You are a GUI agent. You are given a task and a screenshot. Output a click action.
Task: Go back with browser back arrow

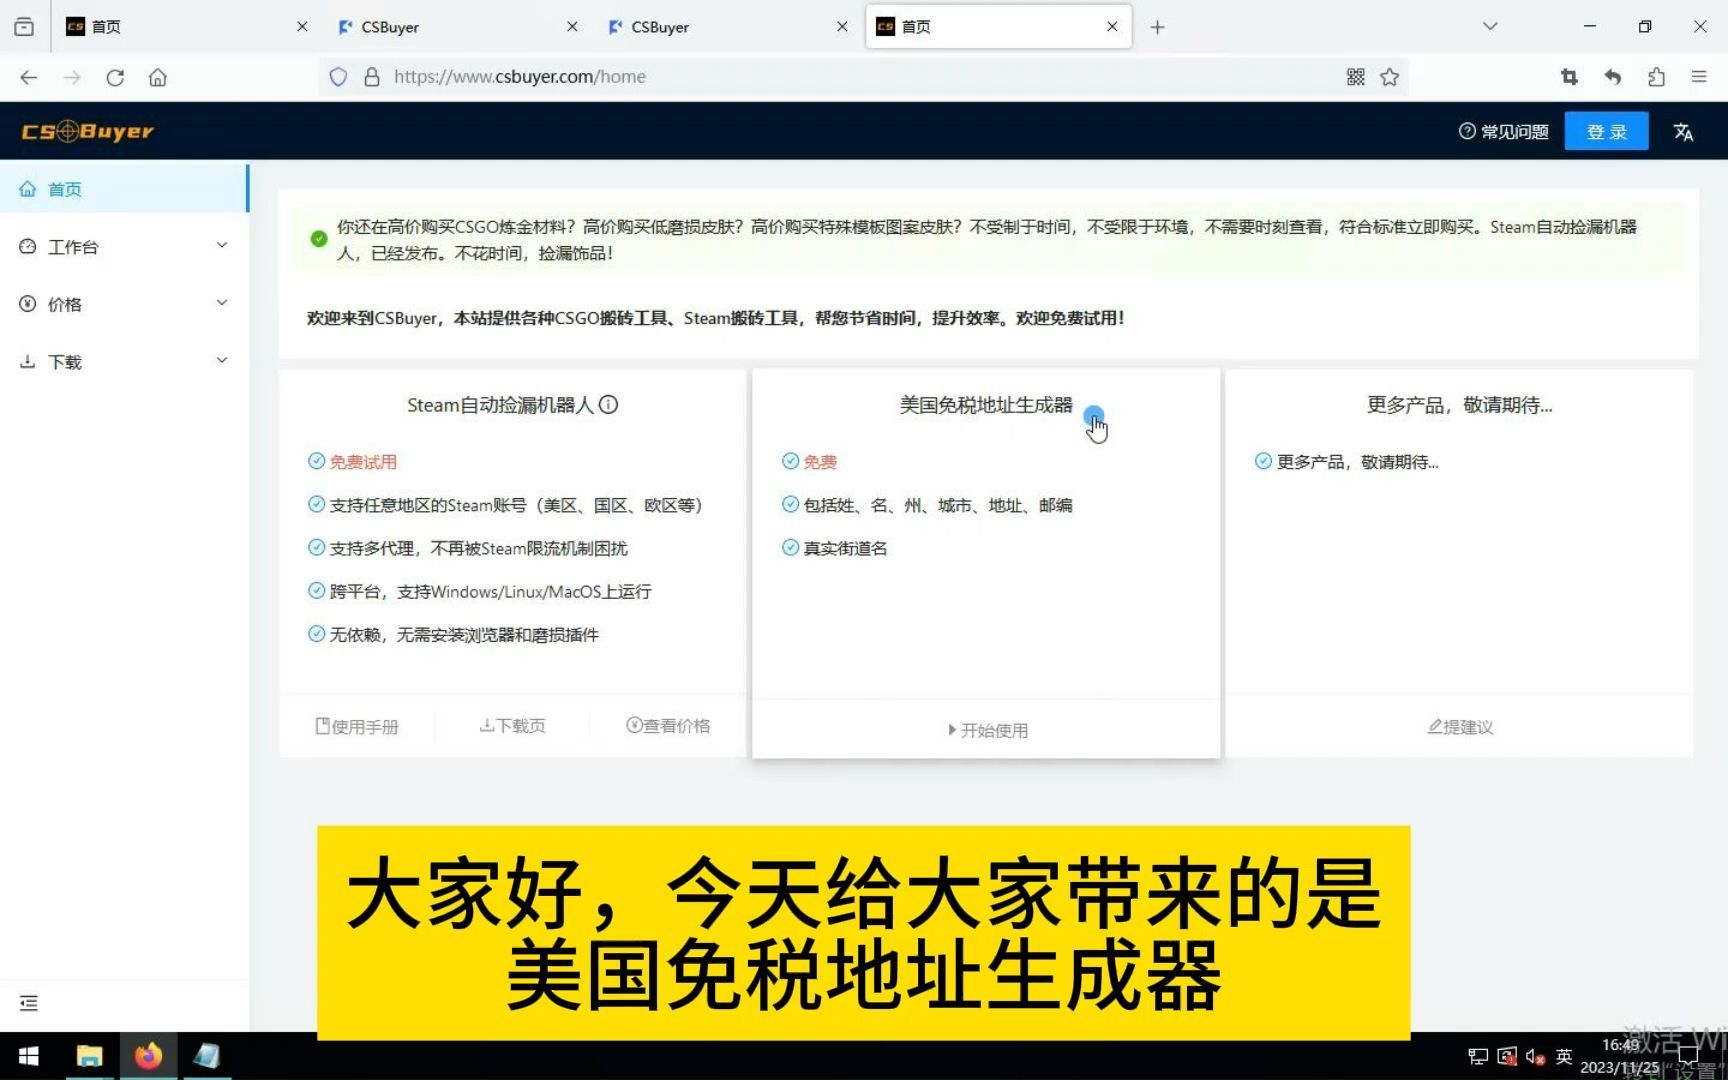28,77
